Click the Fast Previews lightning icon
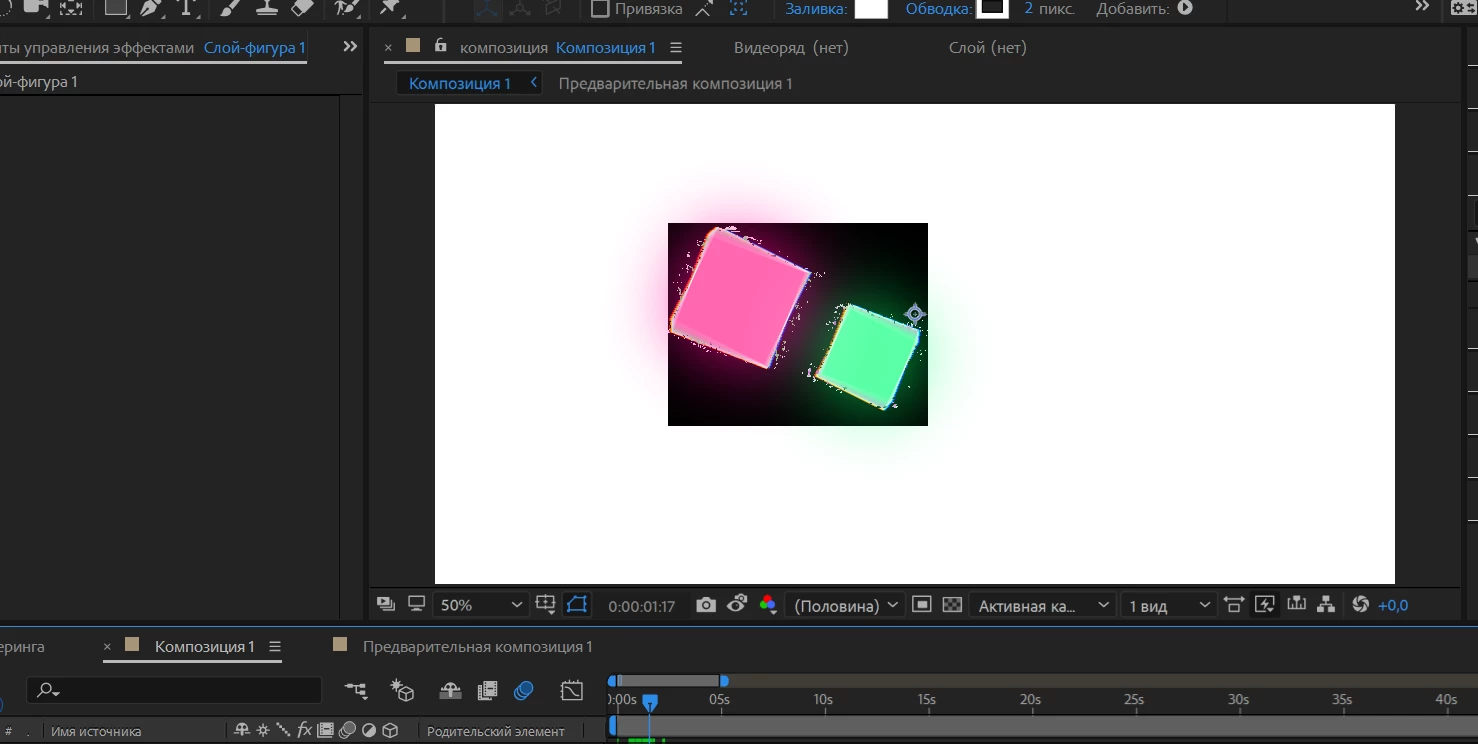Screen dimensions: 1478x744 tap(1265, 604)
